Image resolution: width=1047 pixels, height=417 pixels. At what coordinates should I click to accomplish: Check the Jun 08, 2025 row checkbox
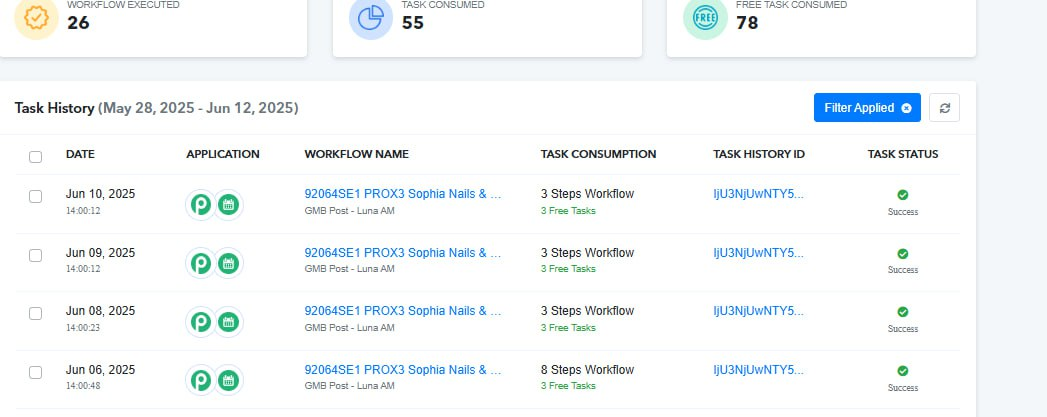[x=35, y=314]
